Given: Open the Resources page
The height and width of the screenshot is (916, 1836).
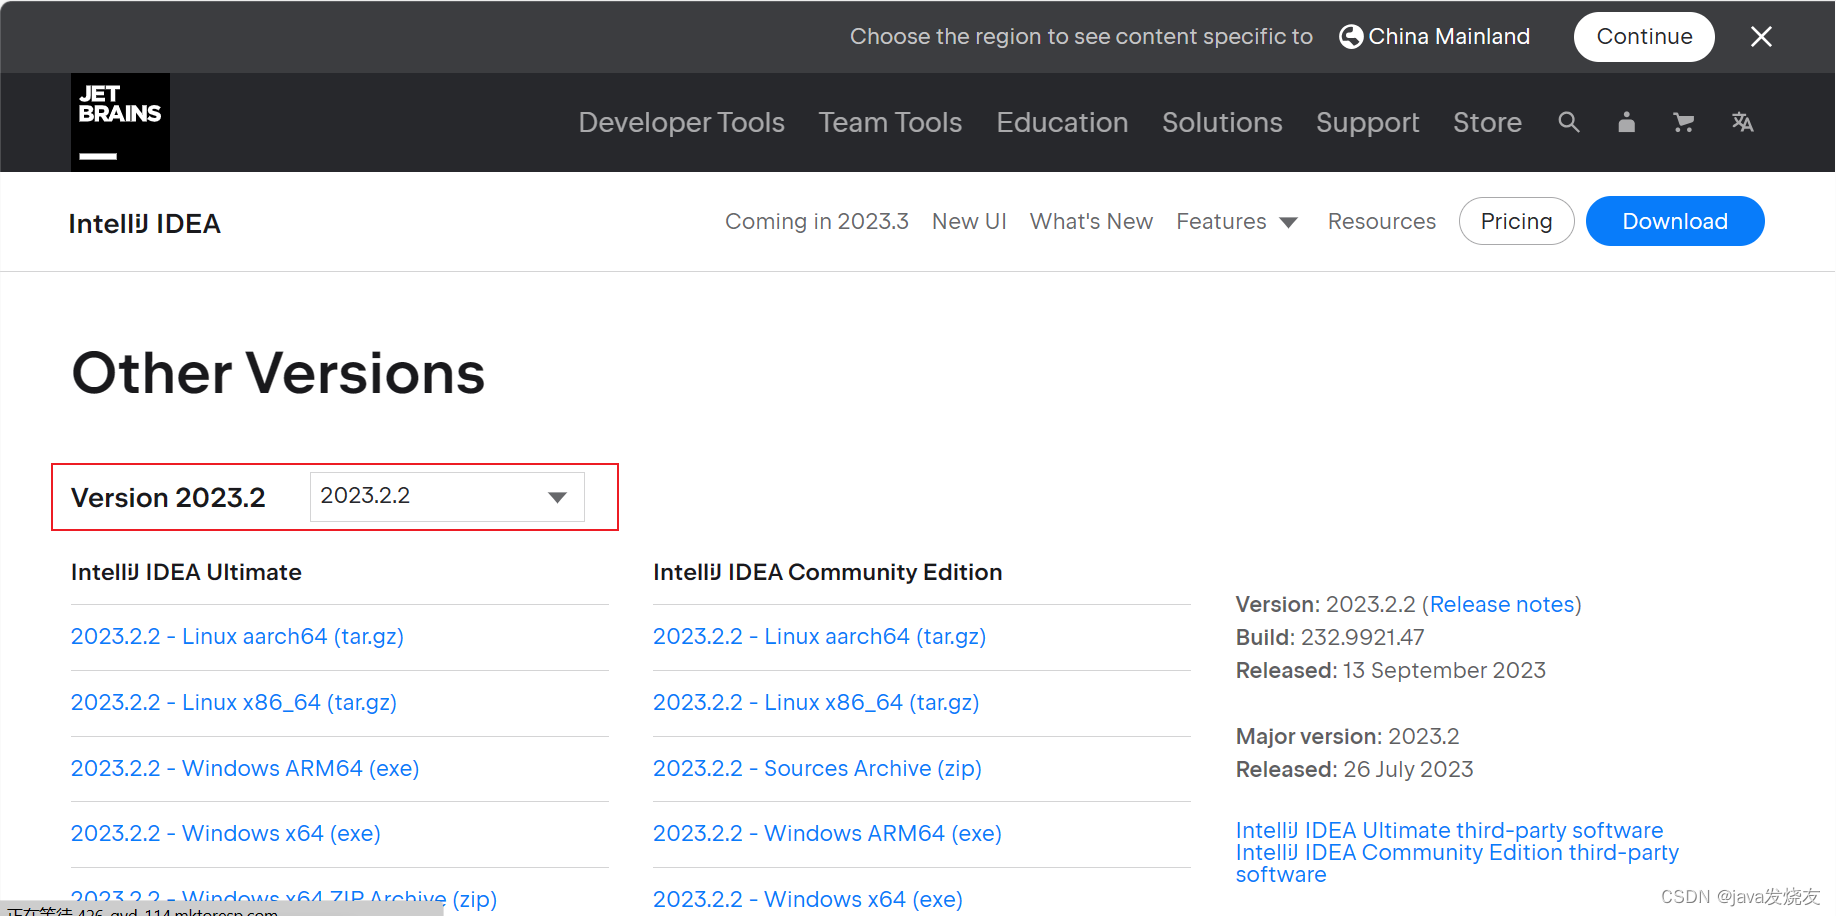Looking at the screenshot, I should click(1381, 221).
